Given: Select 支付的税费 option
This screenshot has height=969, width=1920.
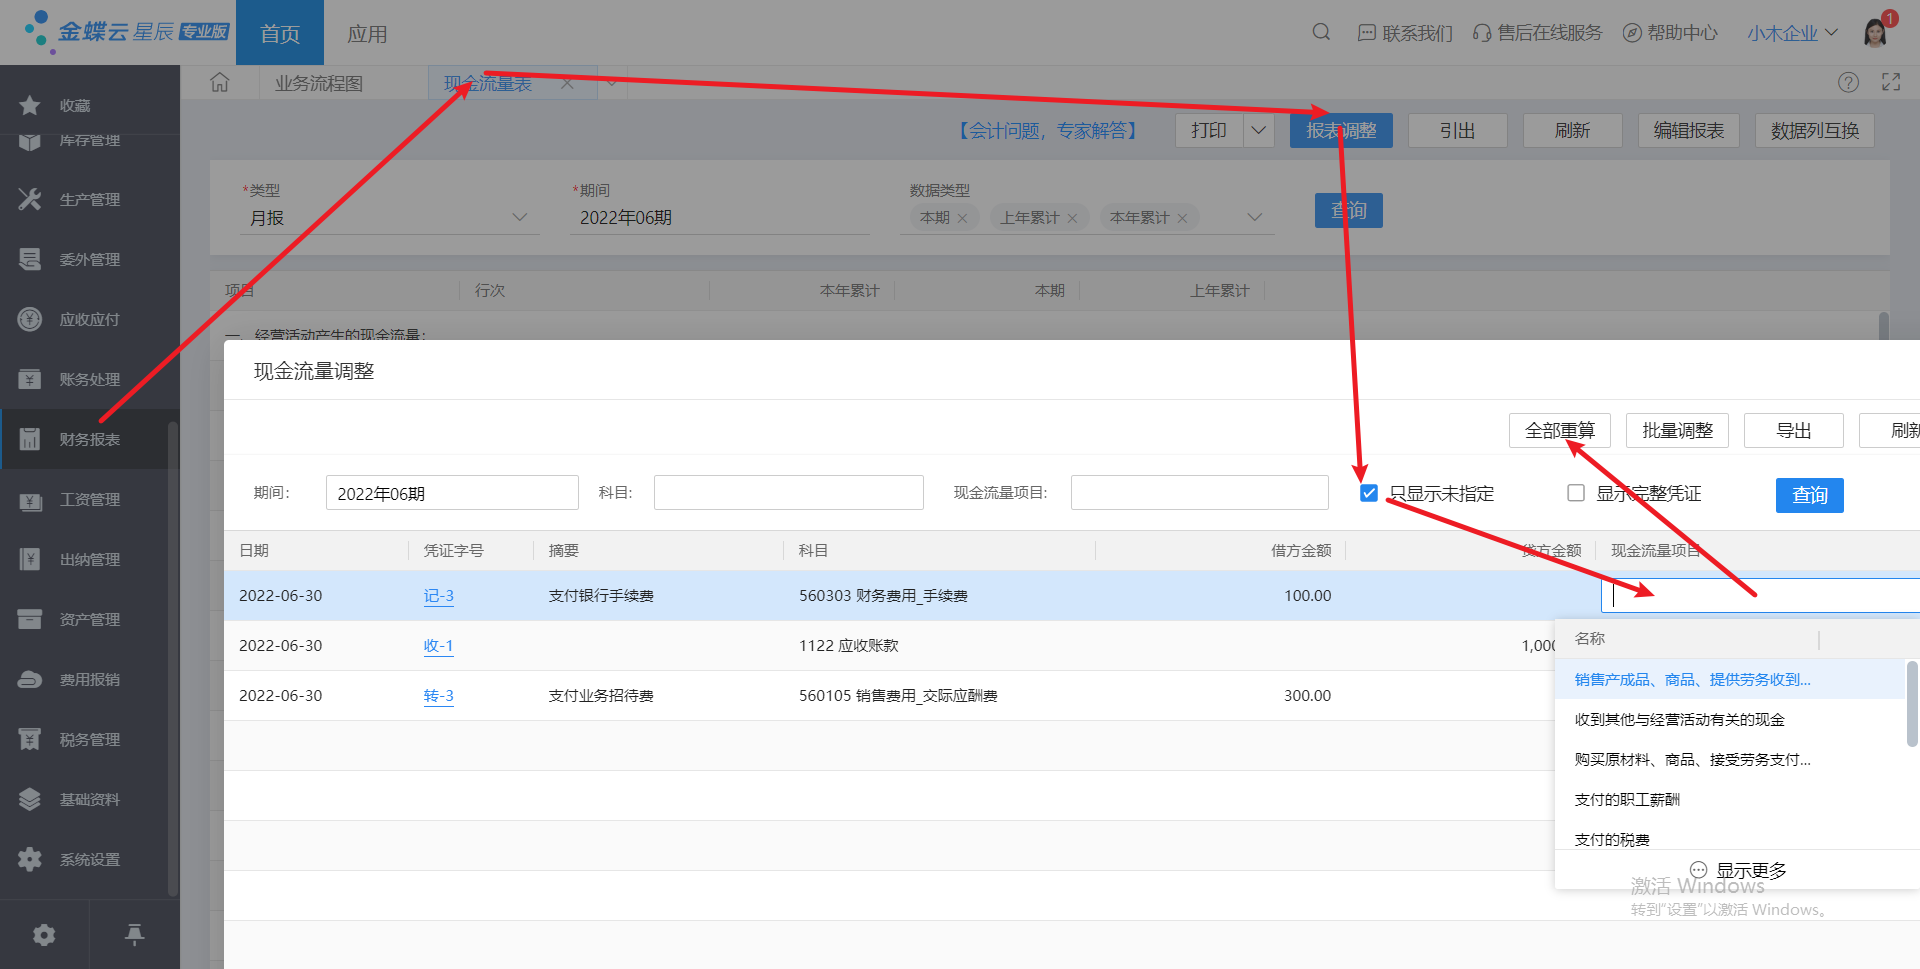Looking at the screenshot, I should tap(1730, 838).
